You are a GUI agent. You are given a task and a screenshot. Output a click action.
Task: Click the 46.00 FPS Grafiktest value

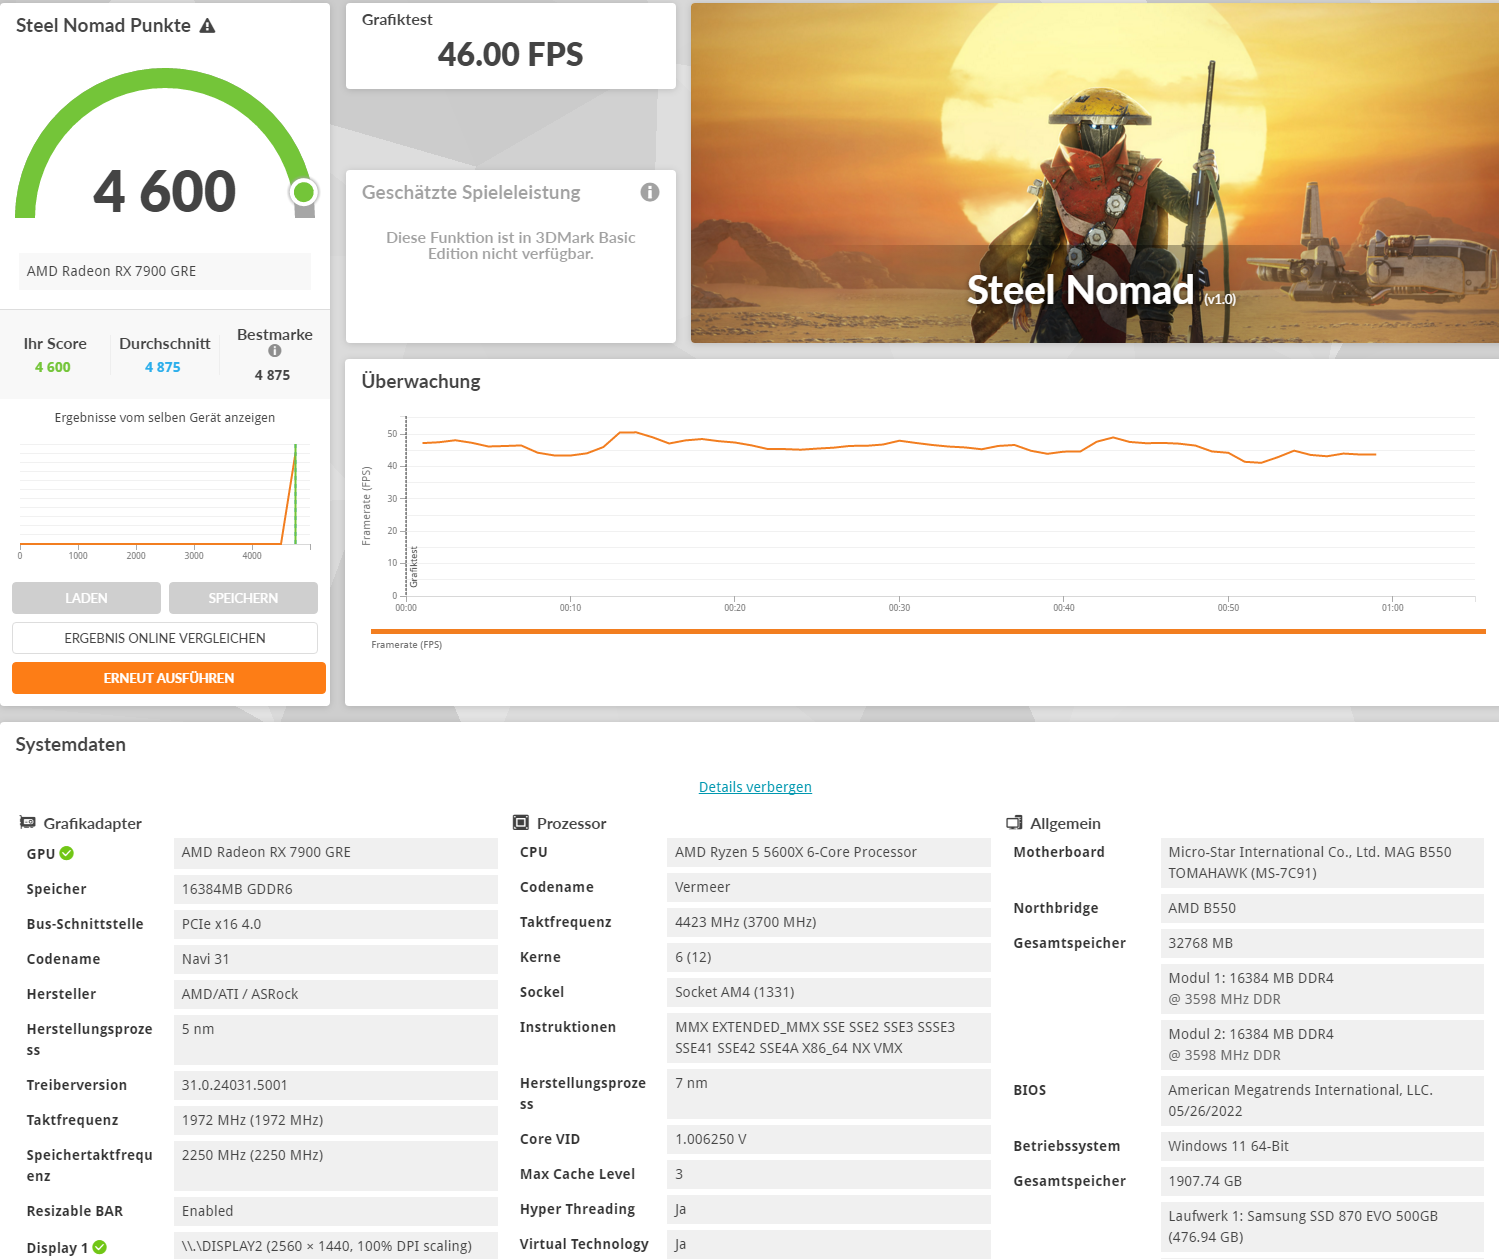pos(510,54)
